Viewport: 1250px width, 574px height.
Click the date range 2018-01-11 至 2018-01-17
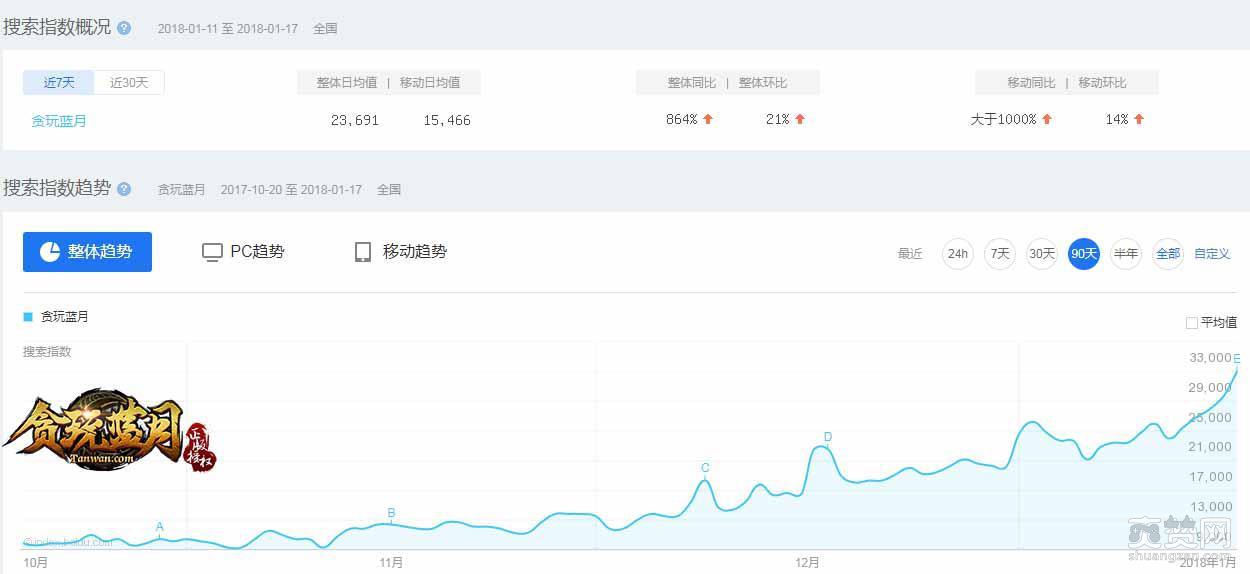coord(228,29)
